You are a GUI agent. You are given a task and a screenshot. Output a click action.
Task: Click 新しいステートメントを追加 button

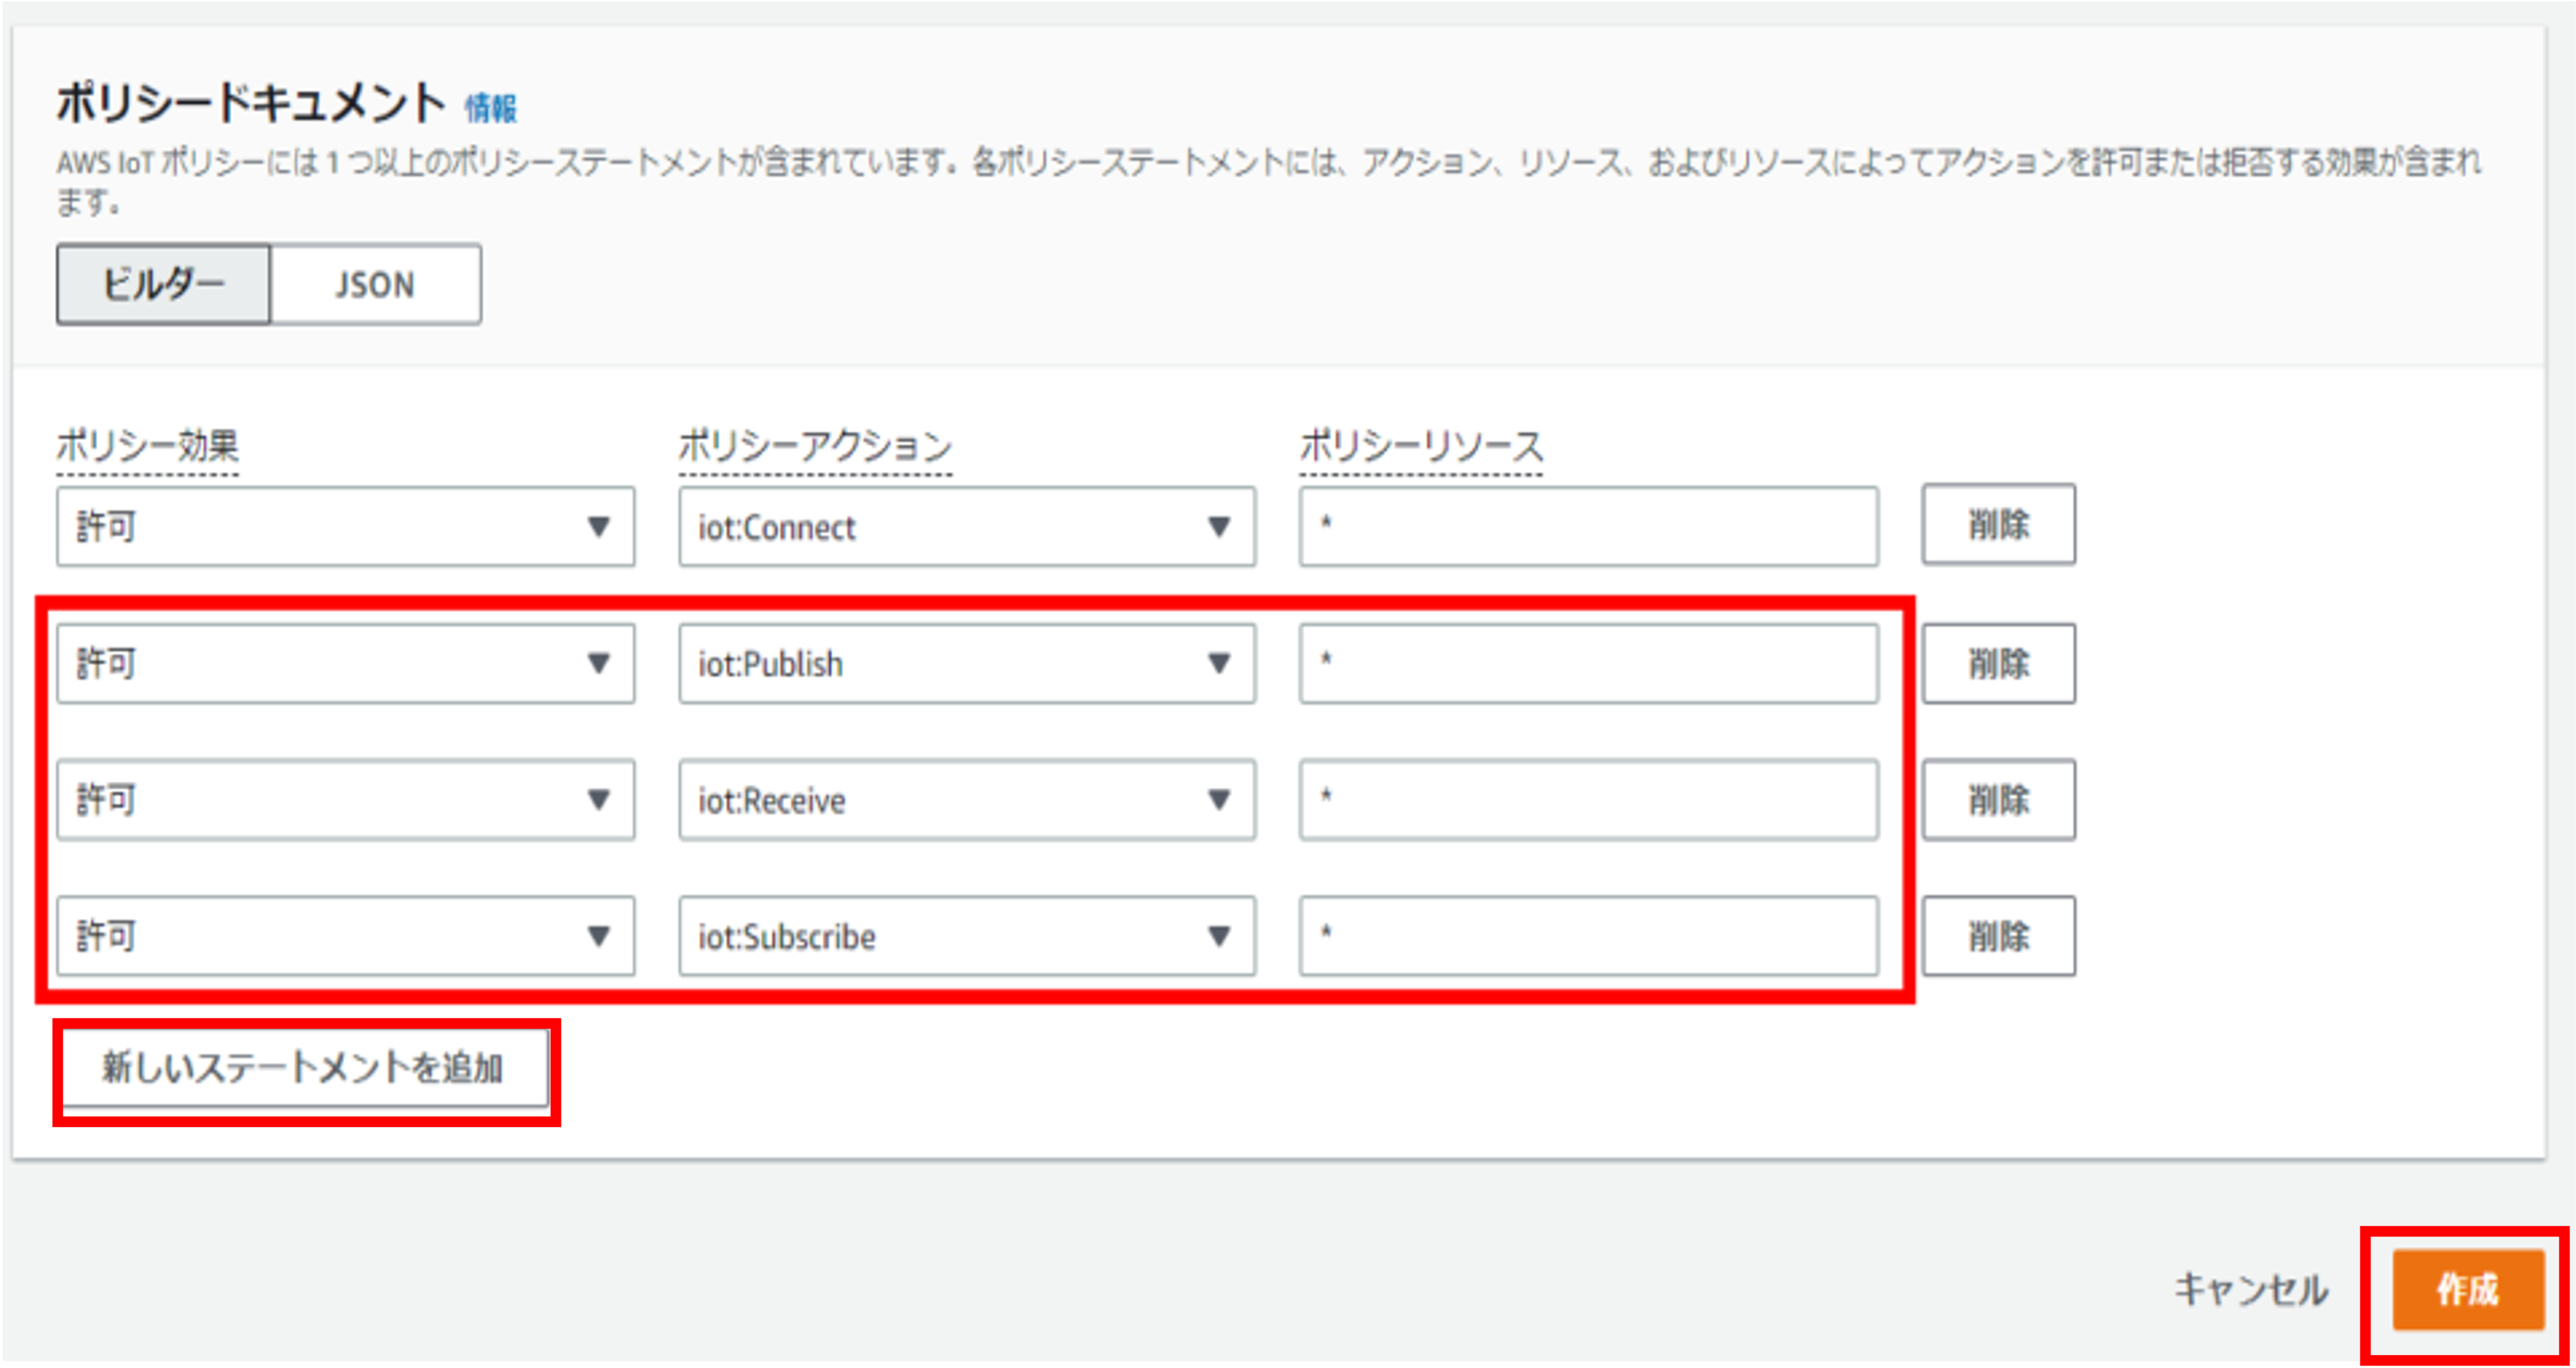tap(303, 1069)
